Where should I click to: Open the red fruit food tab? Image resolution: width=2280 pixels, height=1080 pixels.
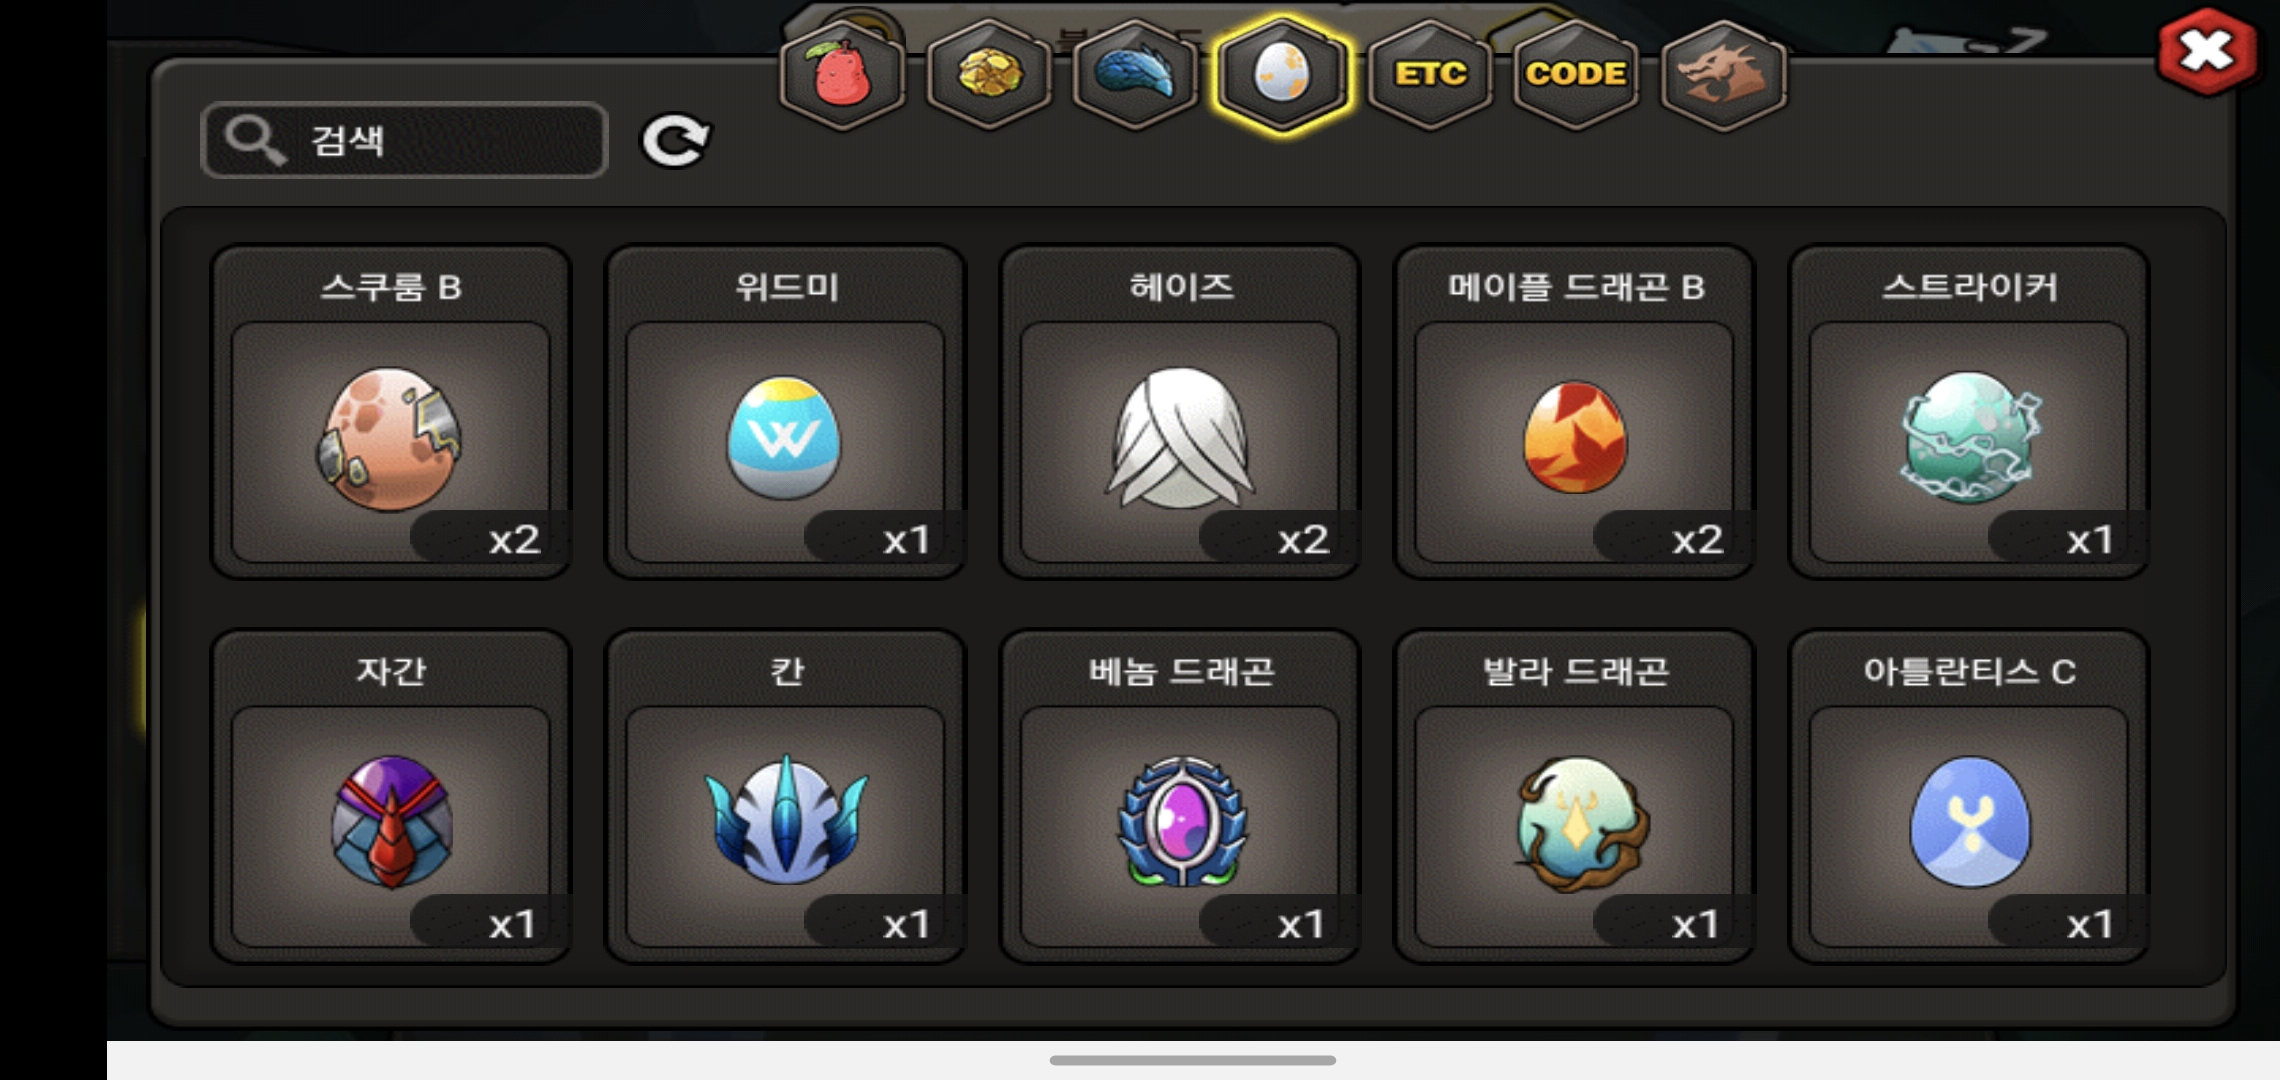843,75
